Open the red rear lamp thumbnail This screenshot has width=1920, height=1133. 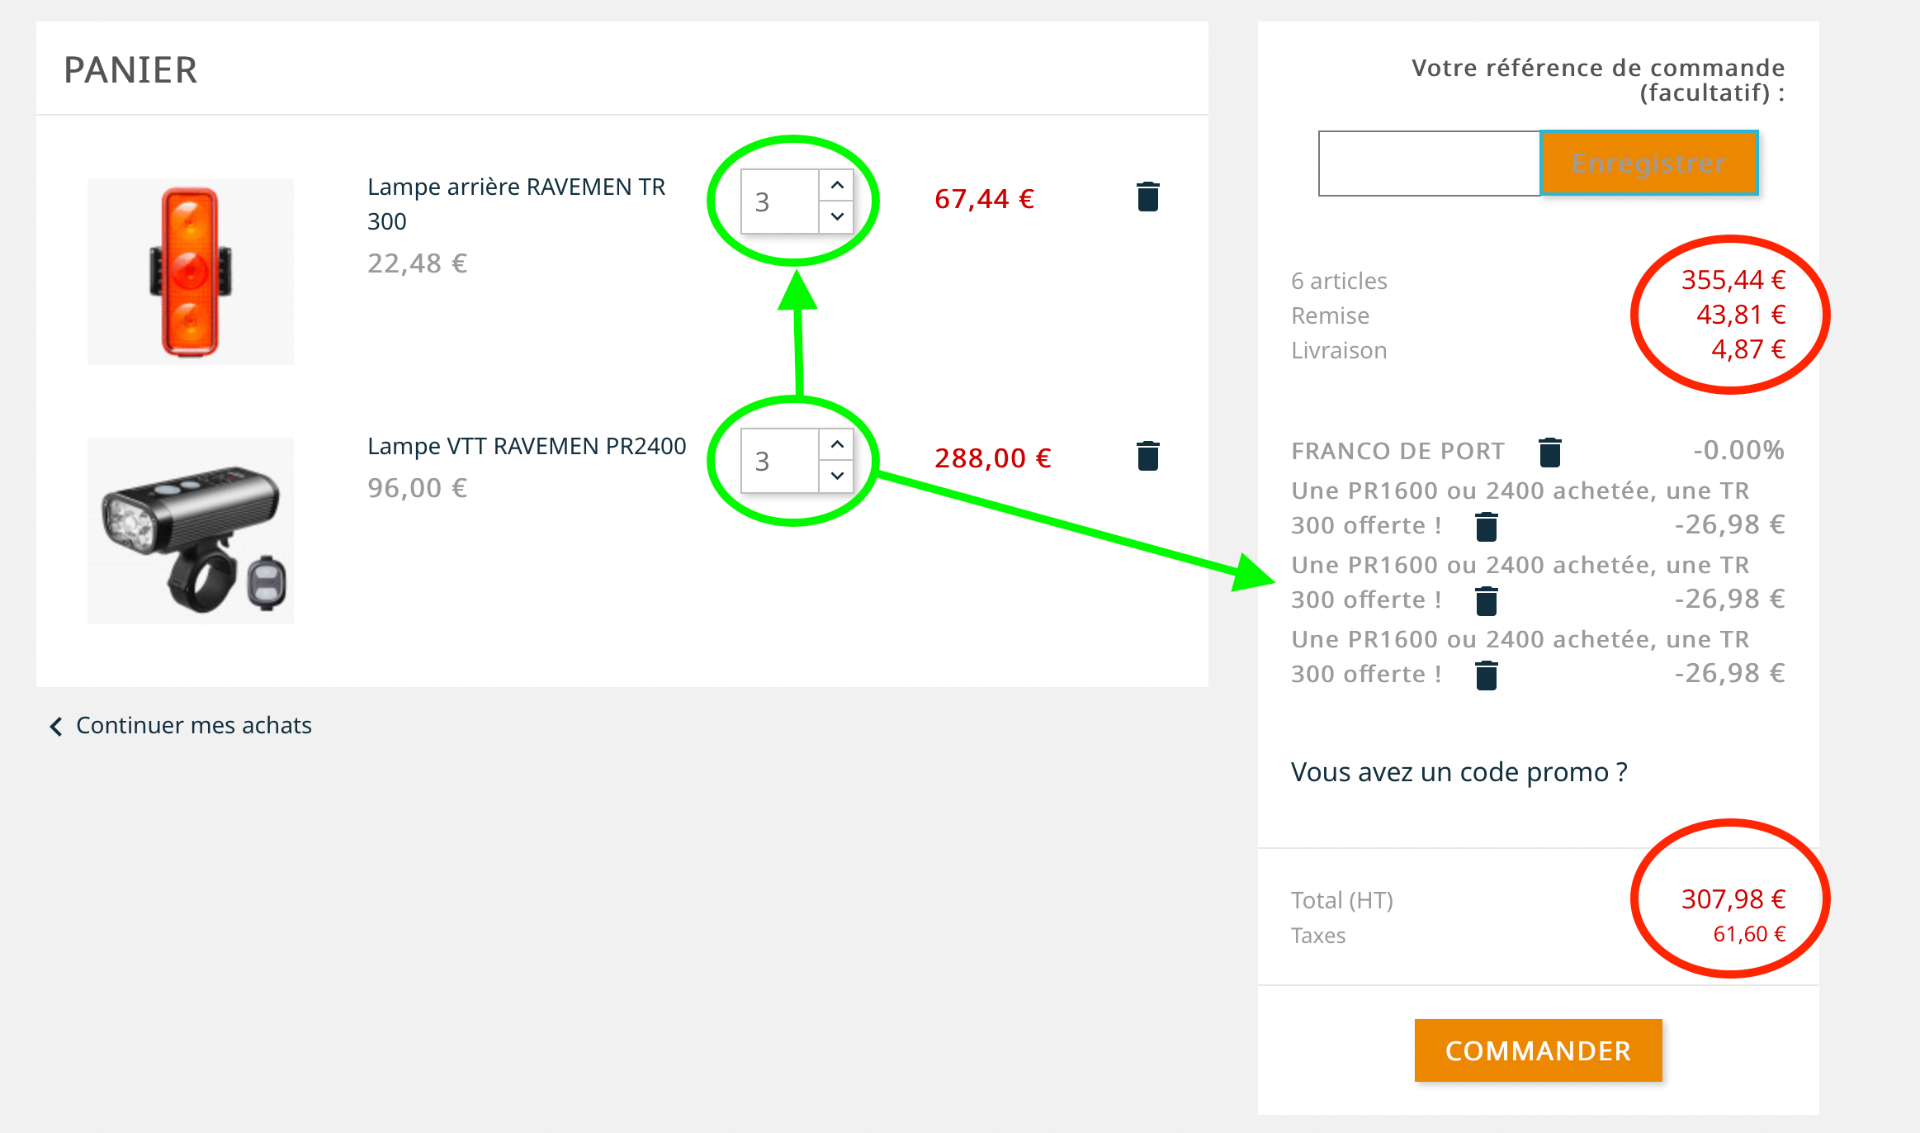click(x=190, y=271)
